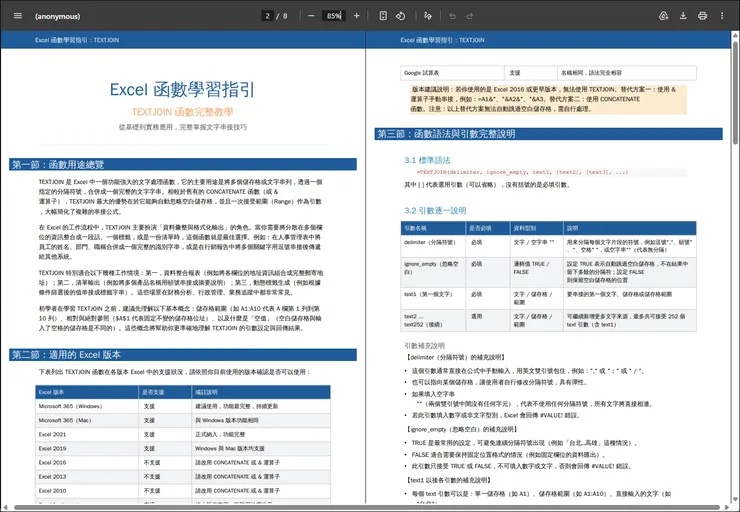Click the vertical scrollbar thumb
The height and width of the screenshot is (512, 740).
pos(735,93)
